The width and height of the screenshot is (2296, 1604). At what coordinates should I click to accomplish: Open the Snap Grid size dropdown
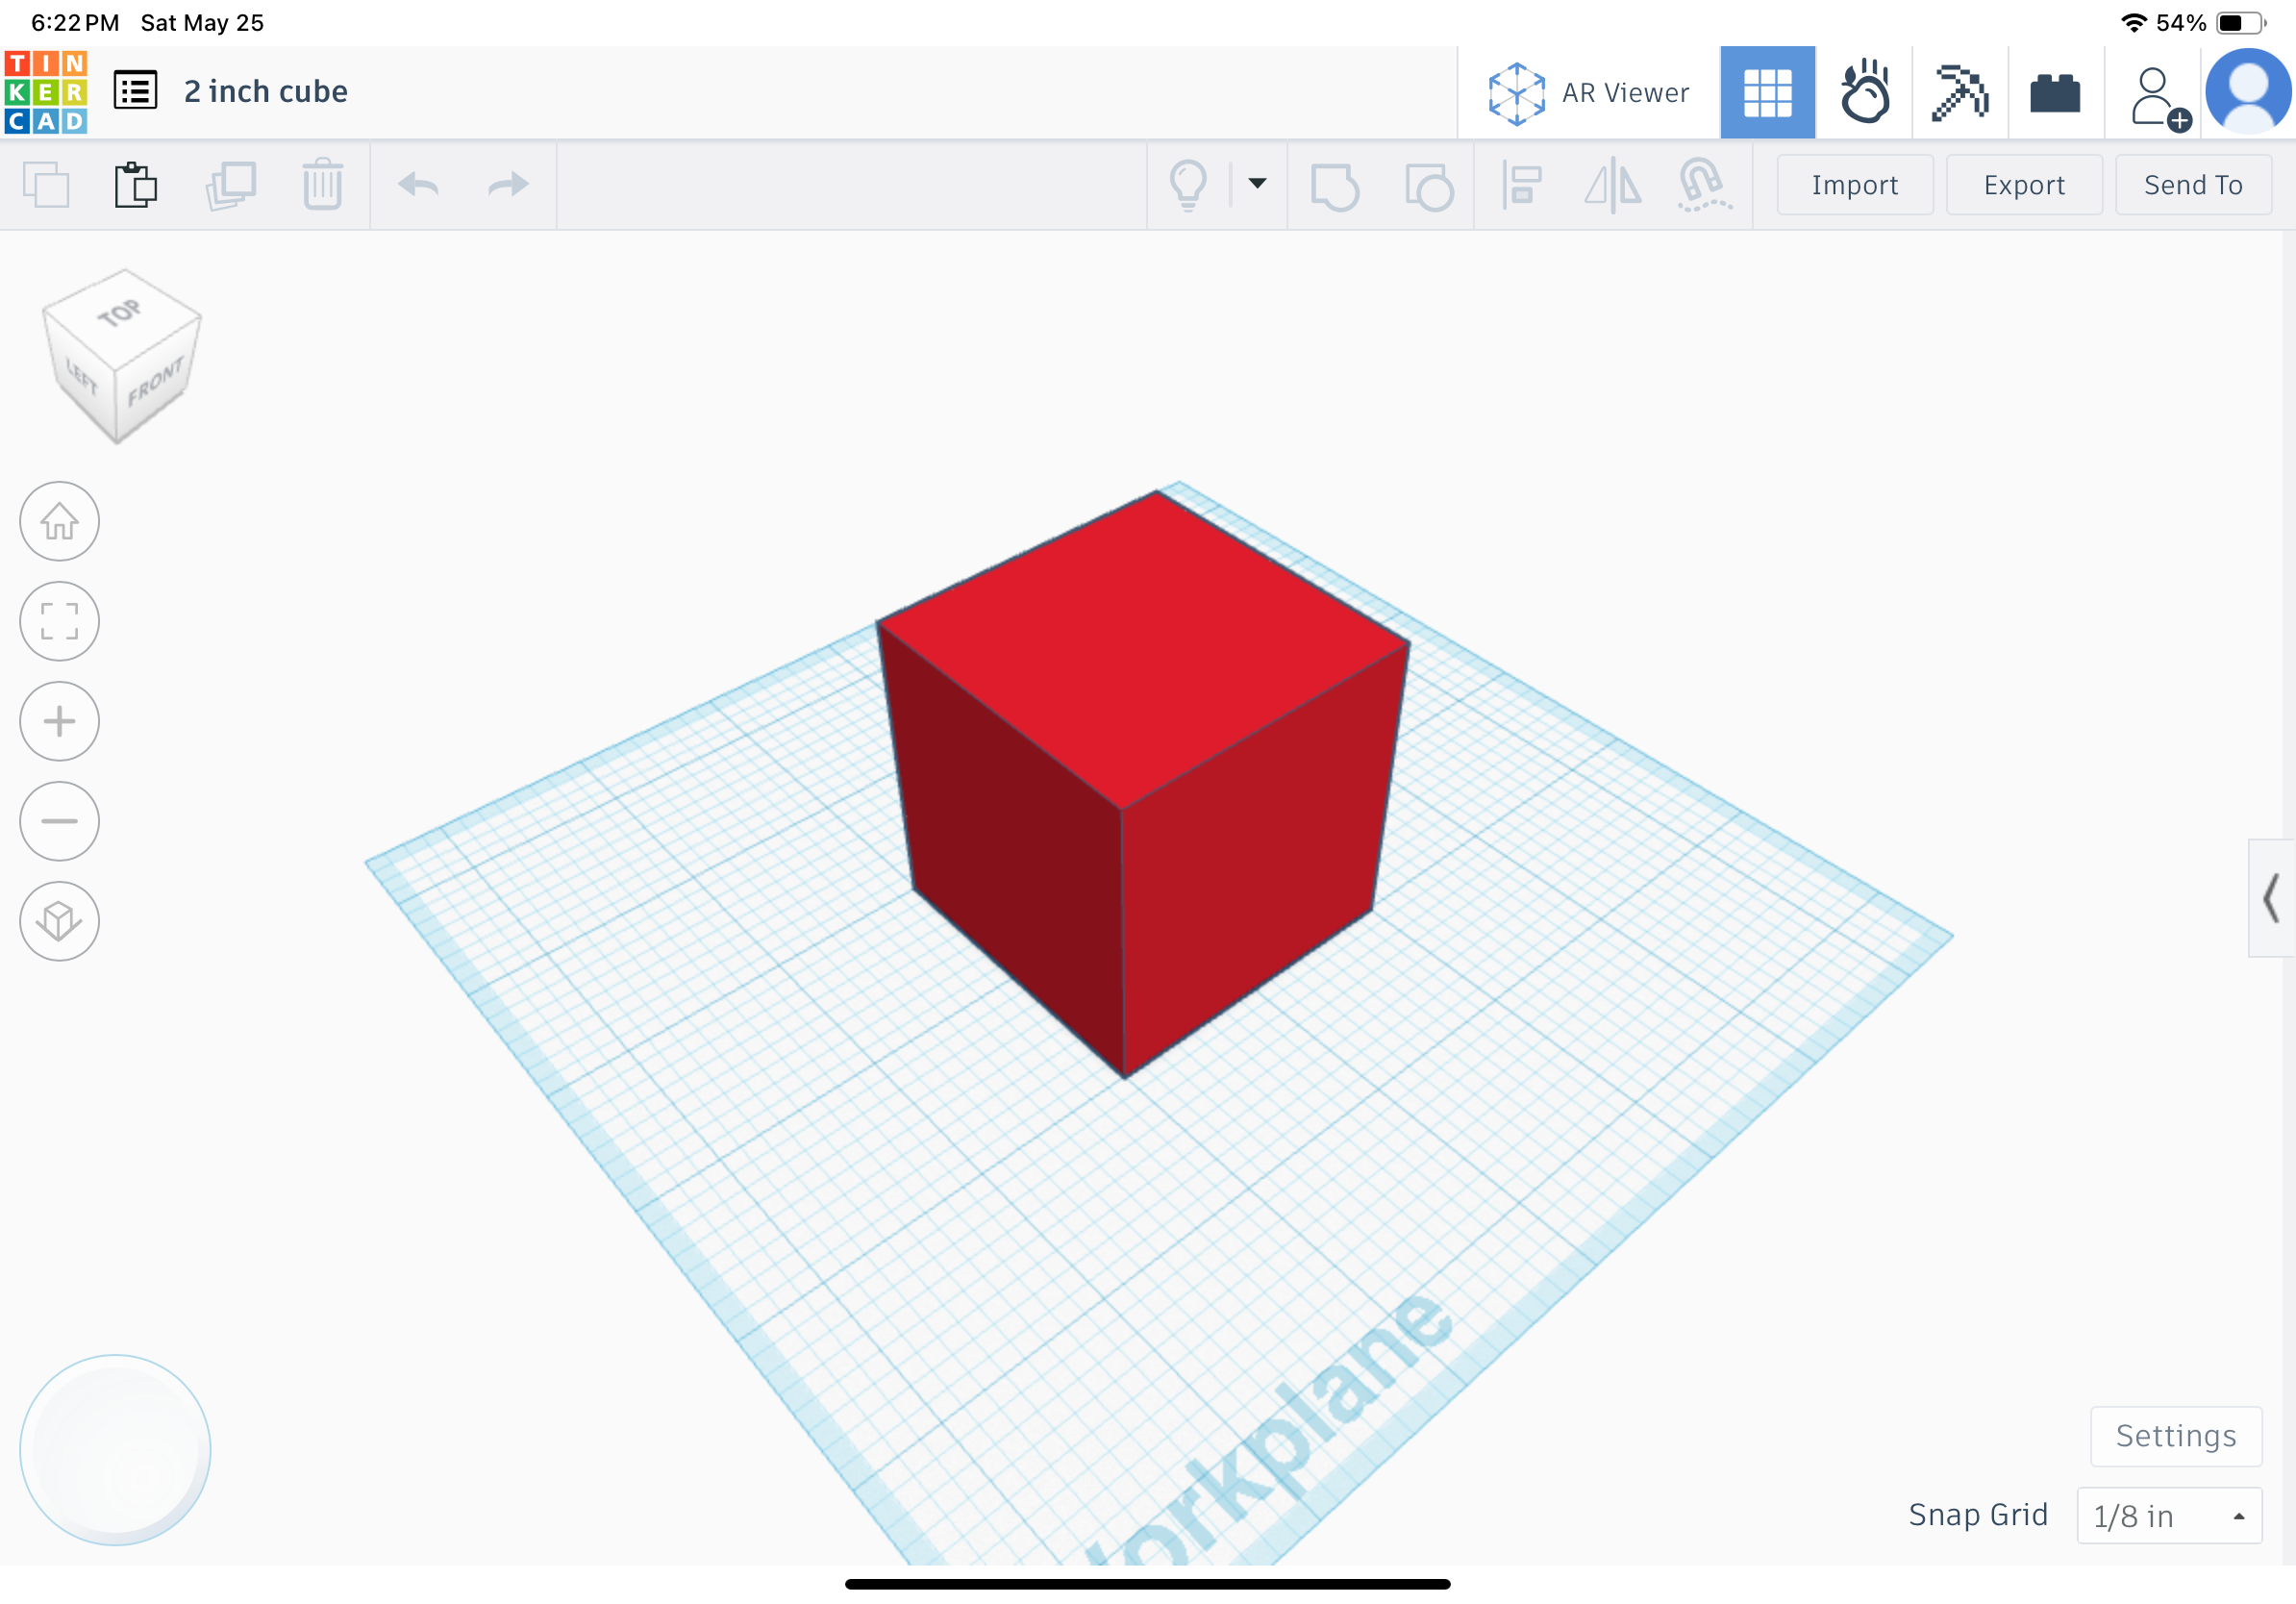coord(2168,1516)
